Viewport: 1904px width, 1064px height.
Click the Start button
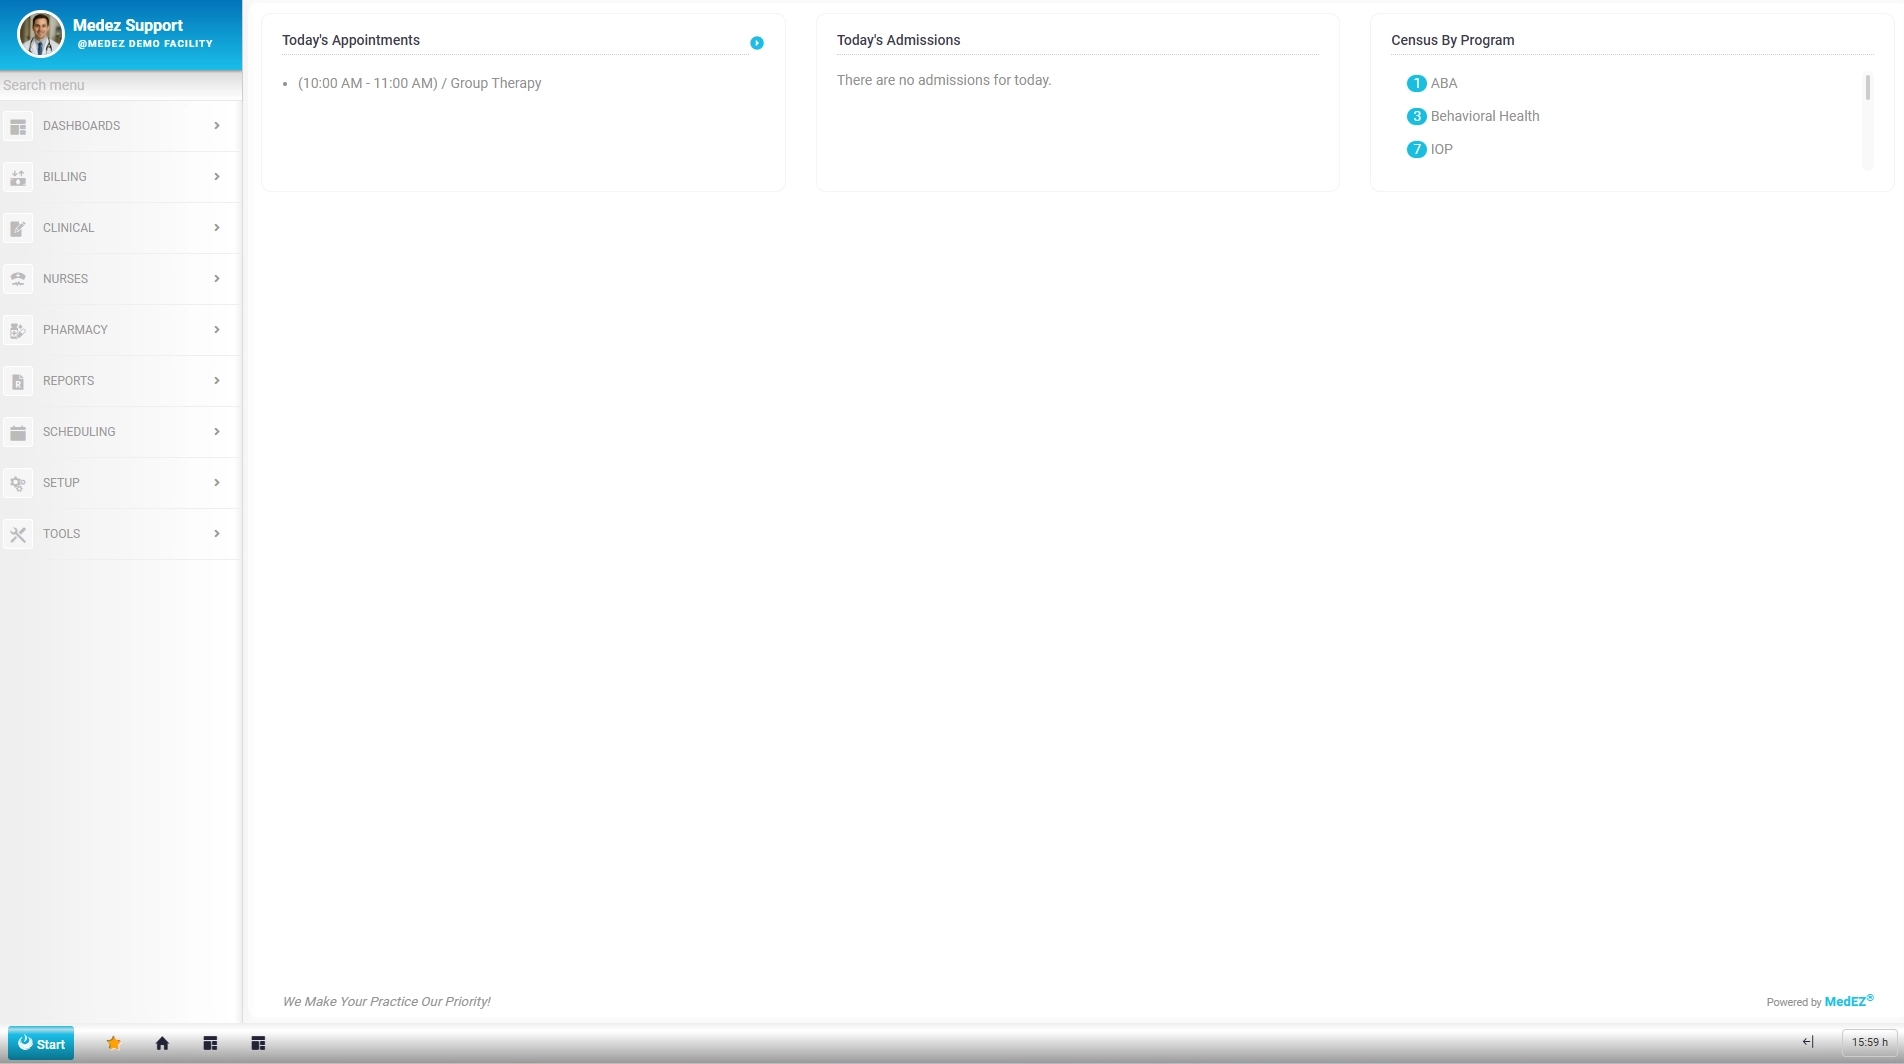41,1043
